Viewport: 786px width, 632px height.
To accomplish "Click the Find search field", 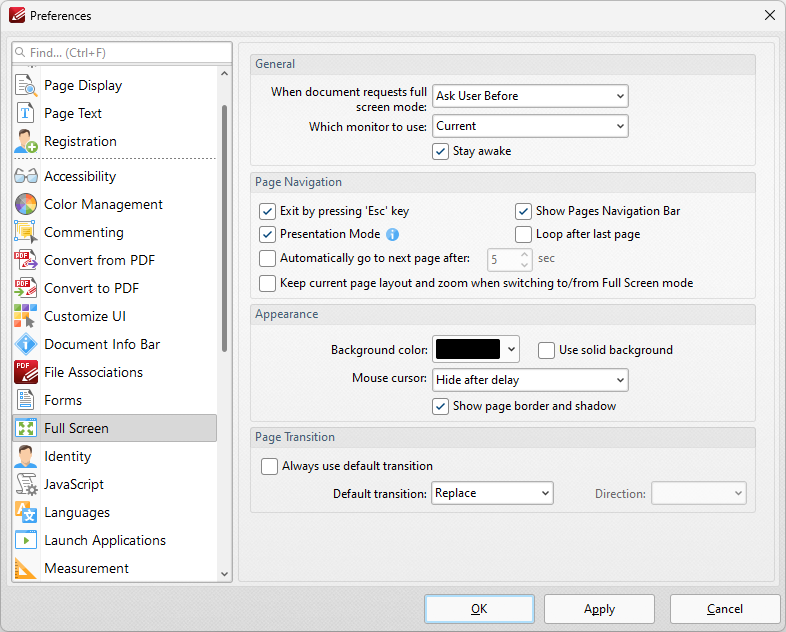I will 122,52.
